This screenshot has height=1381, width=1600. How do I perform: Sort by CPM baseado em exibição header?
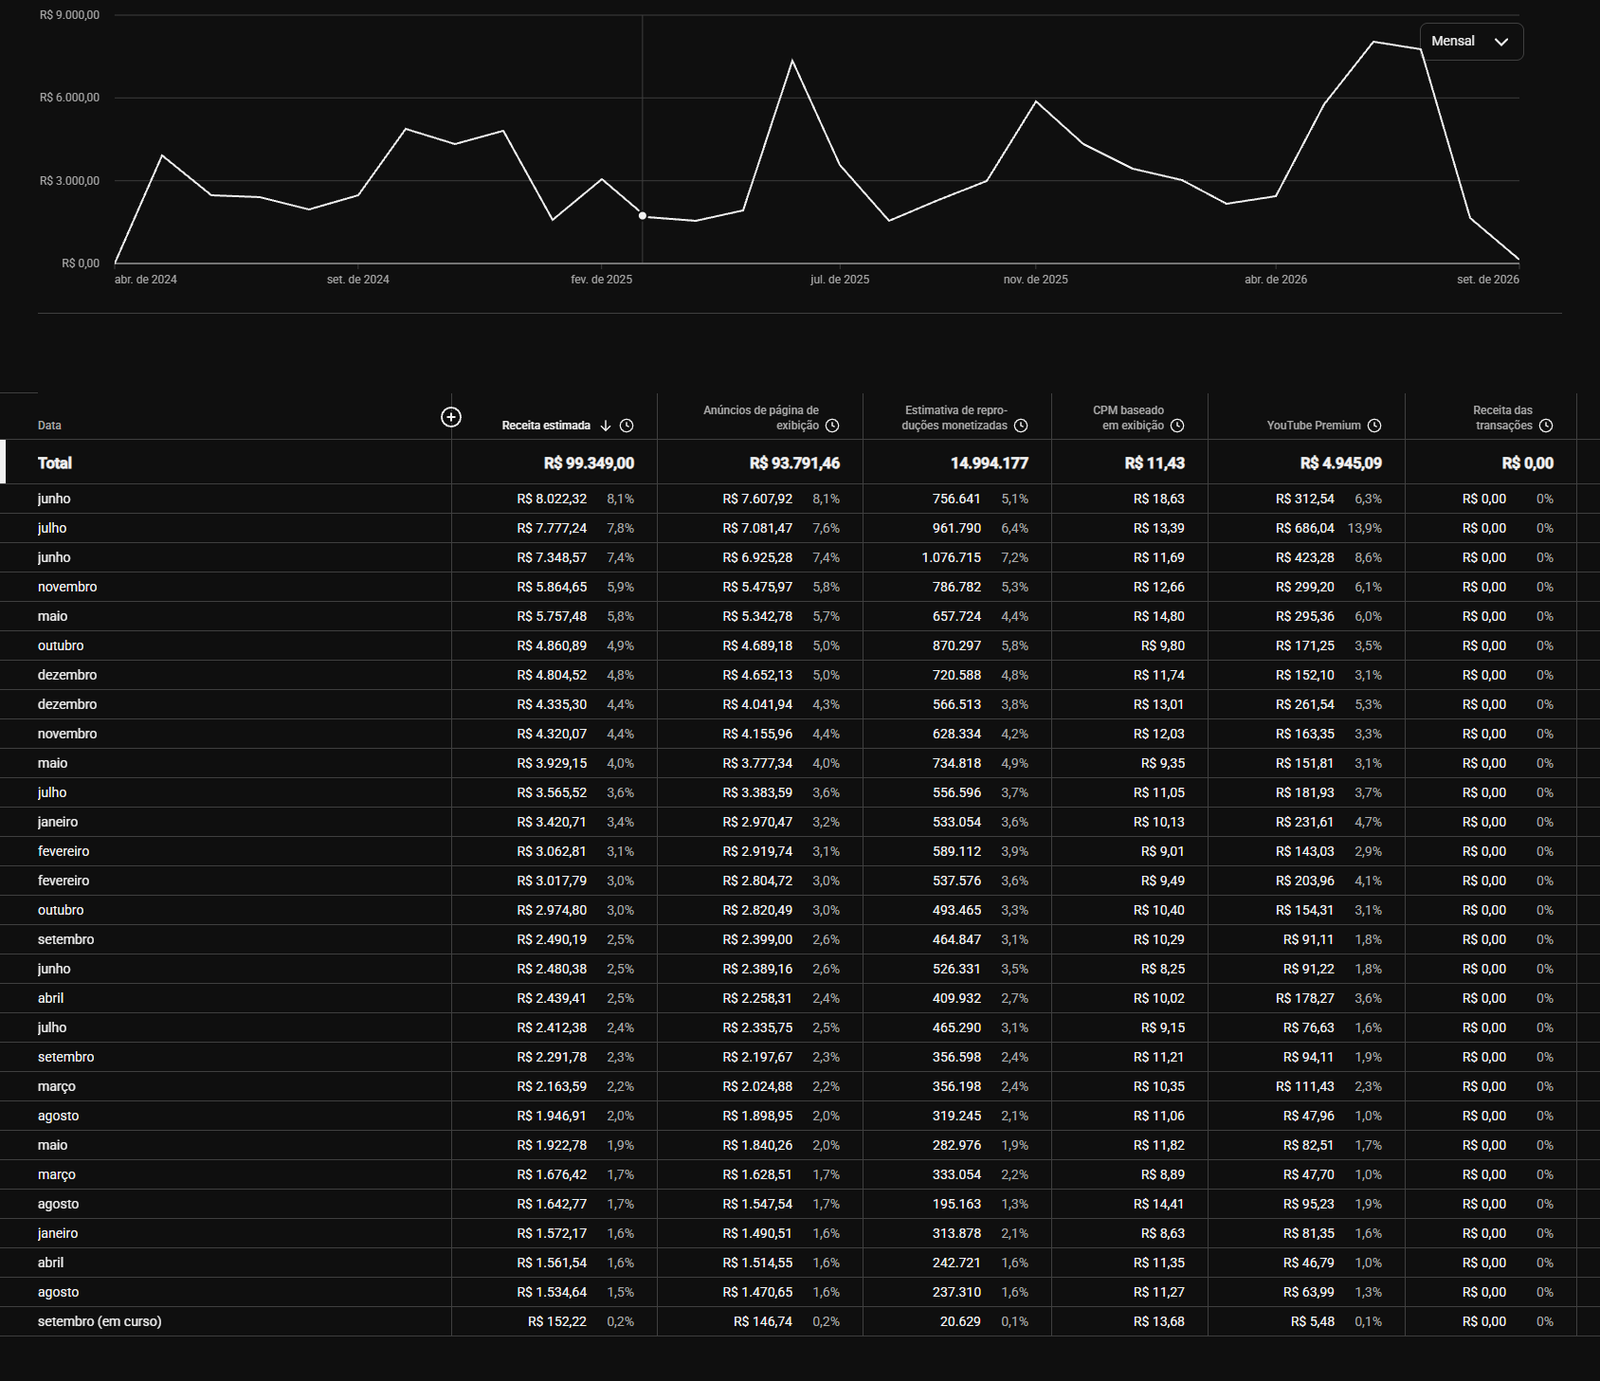point(1128,418)
